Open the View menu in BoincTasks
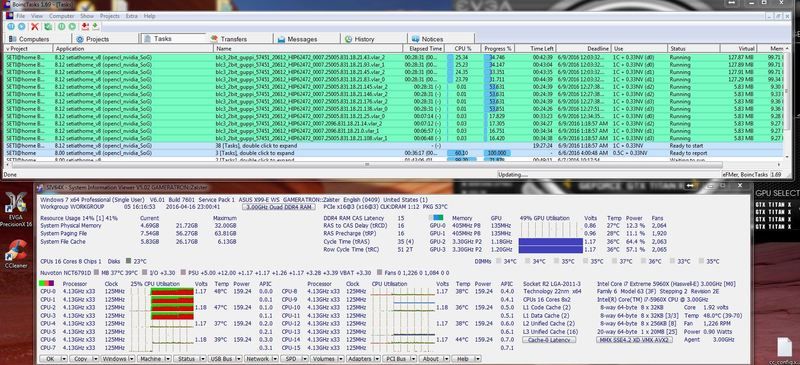Image resolution: width=800 pixels, height=365 pixels. [37, 16]
